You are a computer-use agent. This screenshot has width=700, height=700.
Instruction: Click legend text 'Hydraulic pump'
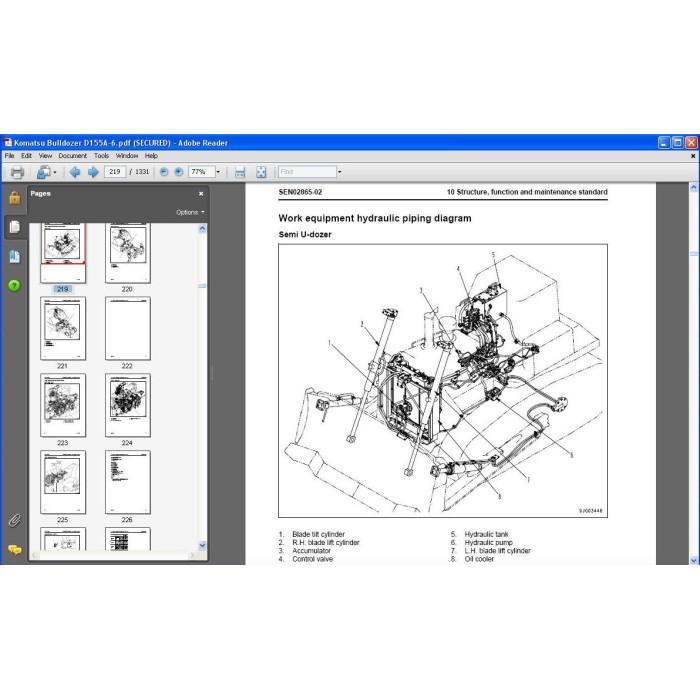(x=488, y=542)
